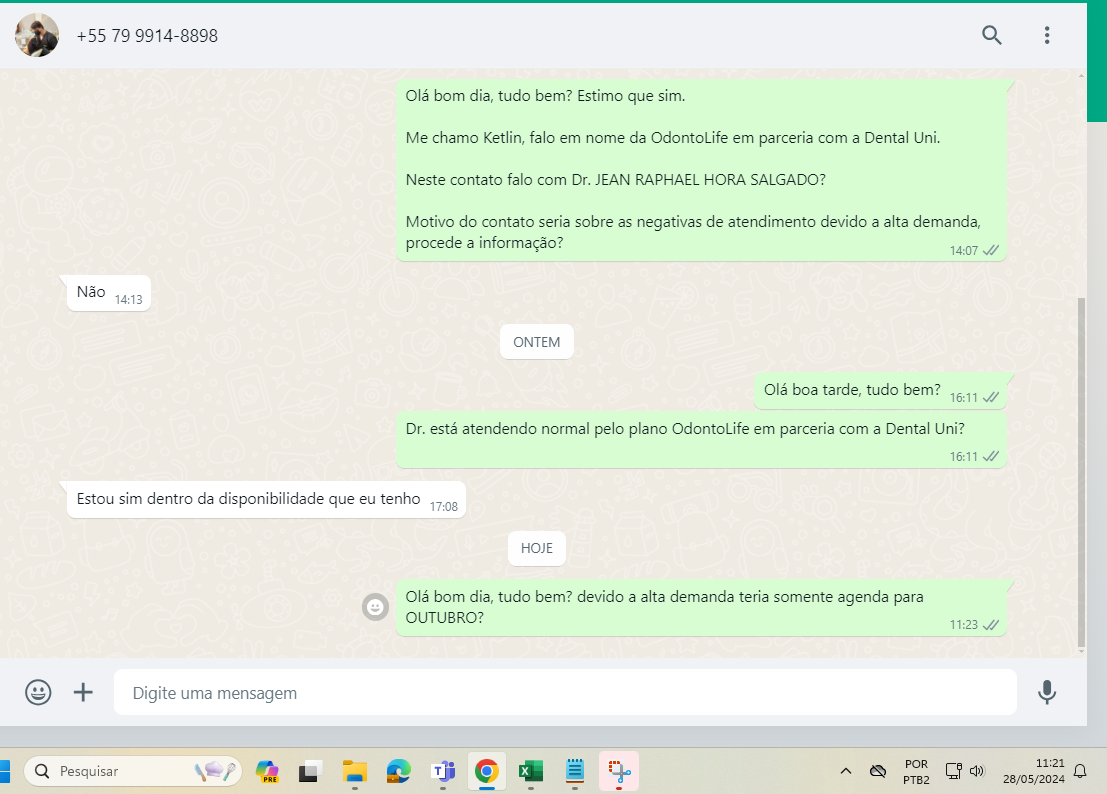Screen dimensions: 1107x794
Task: Show hidden system tray icons
Action: click(846, 771)
